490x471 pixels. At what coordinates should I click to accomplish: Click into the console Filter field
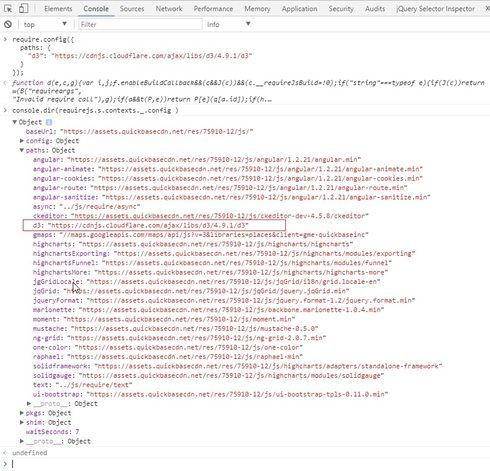(140, 24)
